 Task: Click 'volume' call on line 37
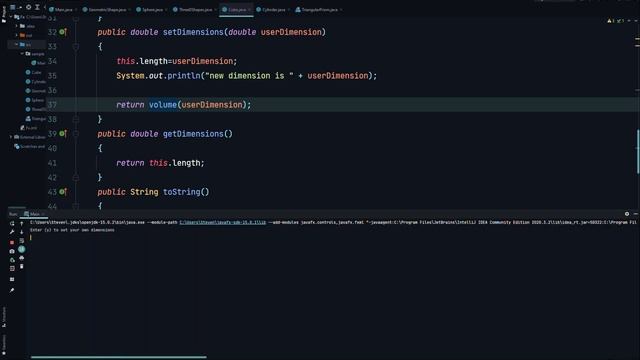(x=163, y=104)
